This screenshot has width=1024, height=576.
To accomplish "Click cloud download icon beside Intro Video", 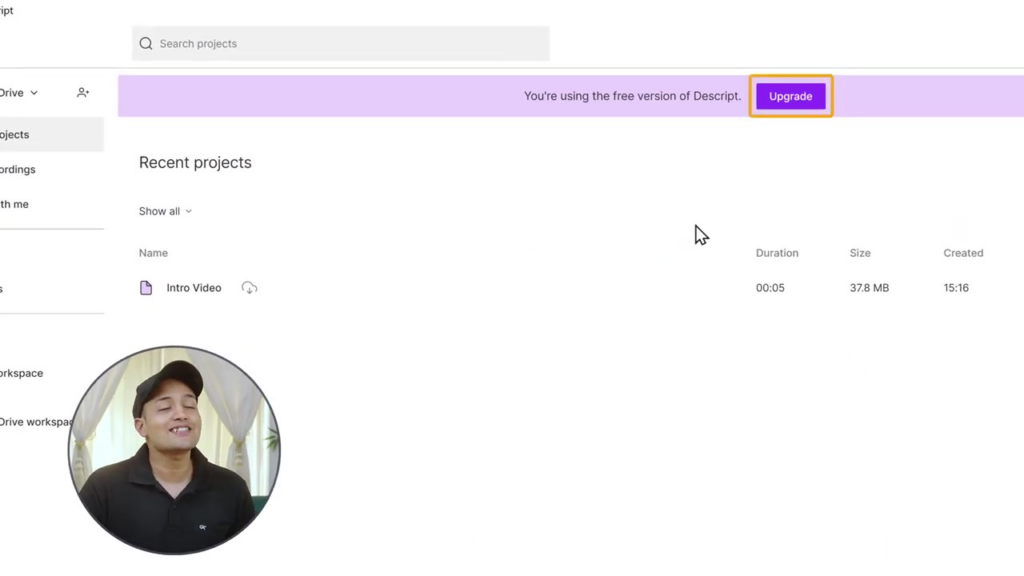I will (x=249, y=288).
